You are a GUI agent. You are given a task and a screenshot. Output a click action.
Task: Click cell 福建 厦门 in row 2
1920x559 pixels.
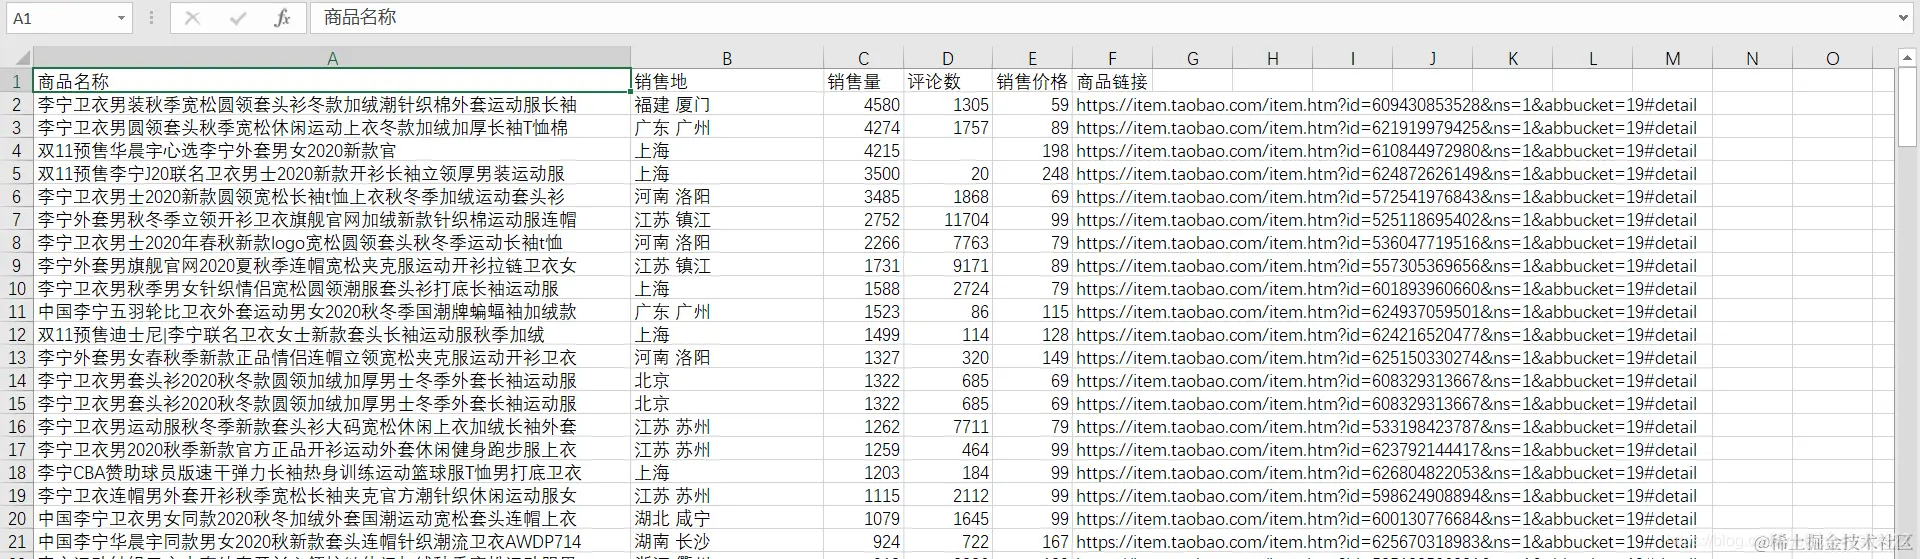[727, 104]
